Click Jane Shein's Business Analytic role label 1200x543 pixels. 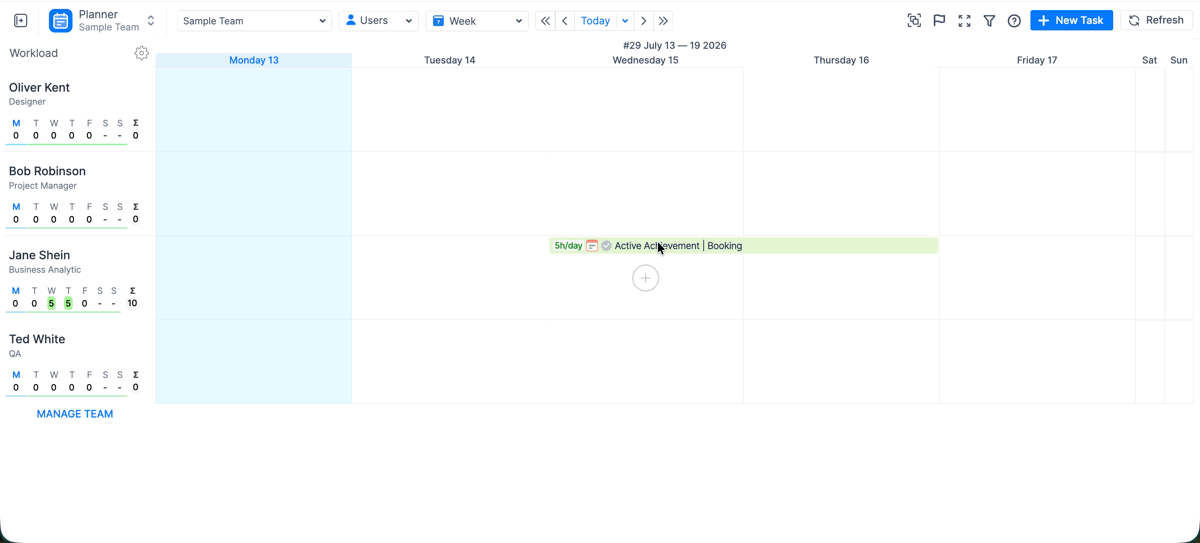click(45, 270)
